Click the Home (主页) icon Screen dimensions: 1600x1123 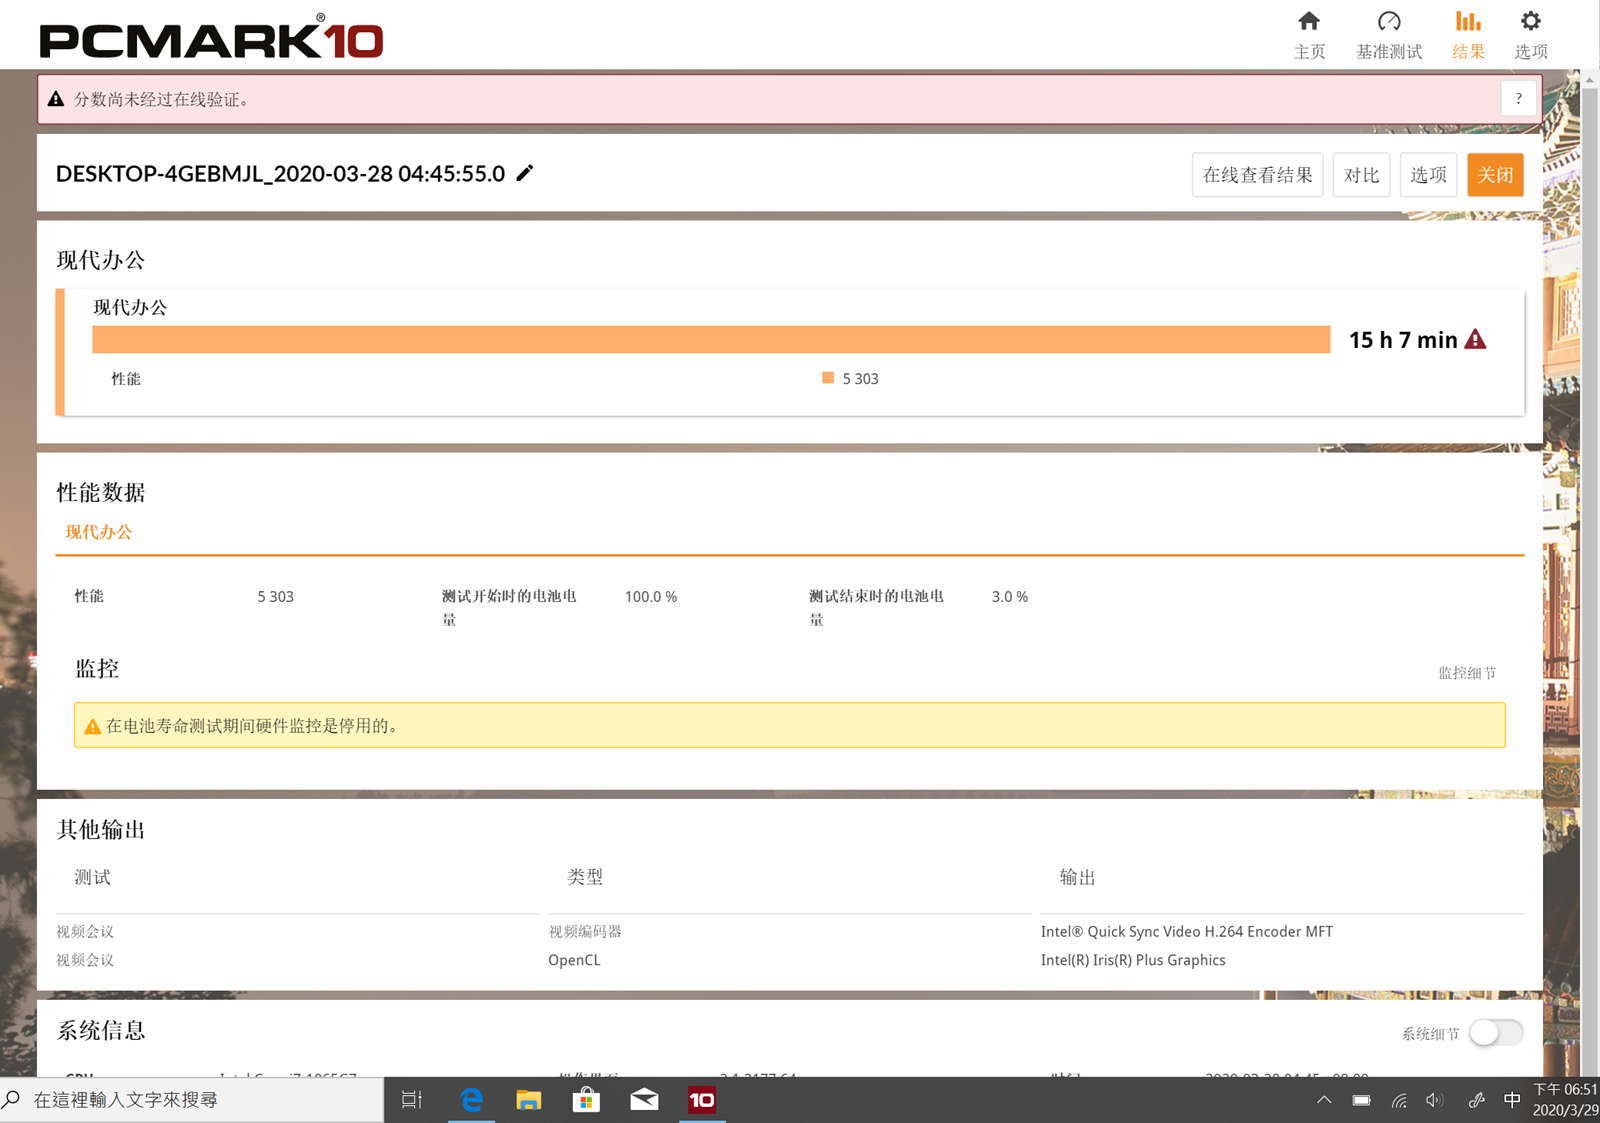1309,22
